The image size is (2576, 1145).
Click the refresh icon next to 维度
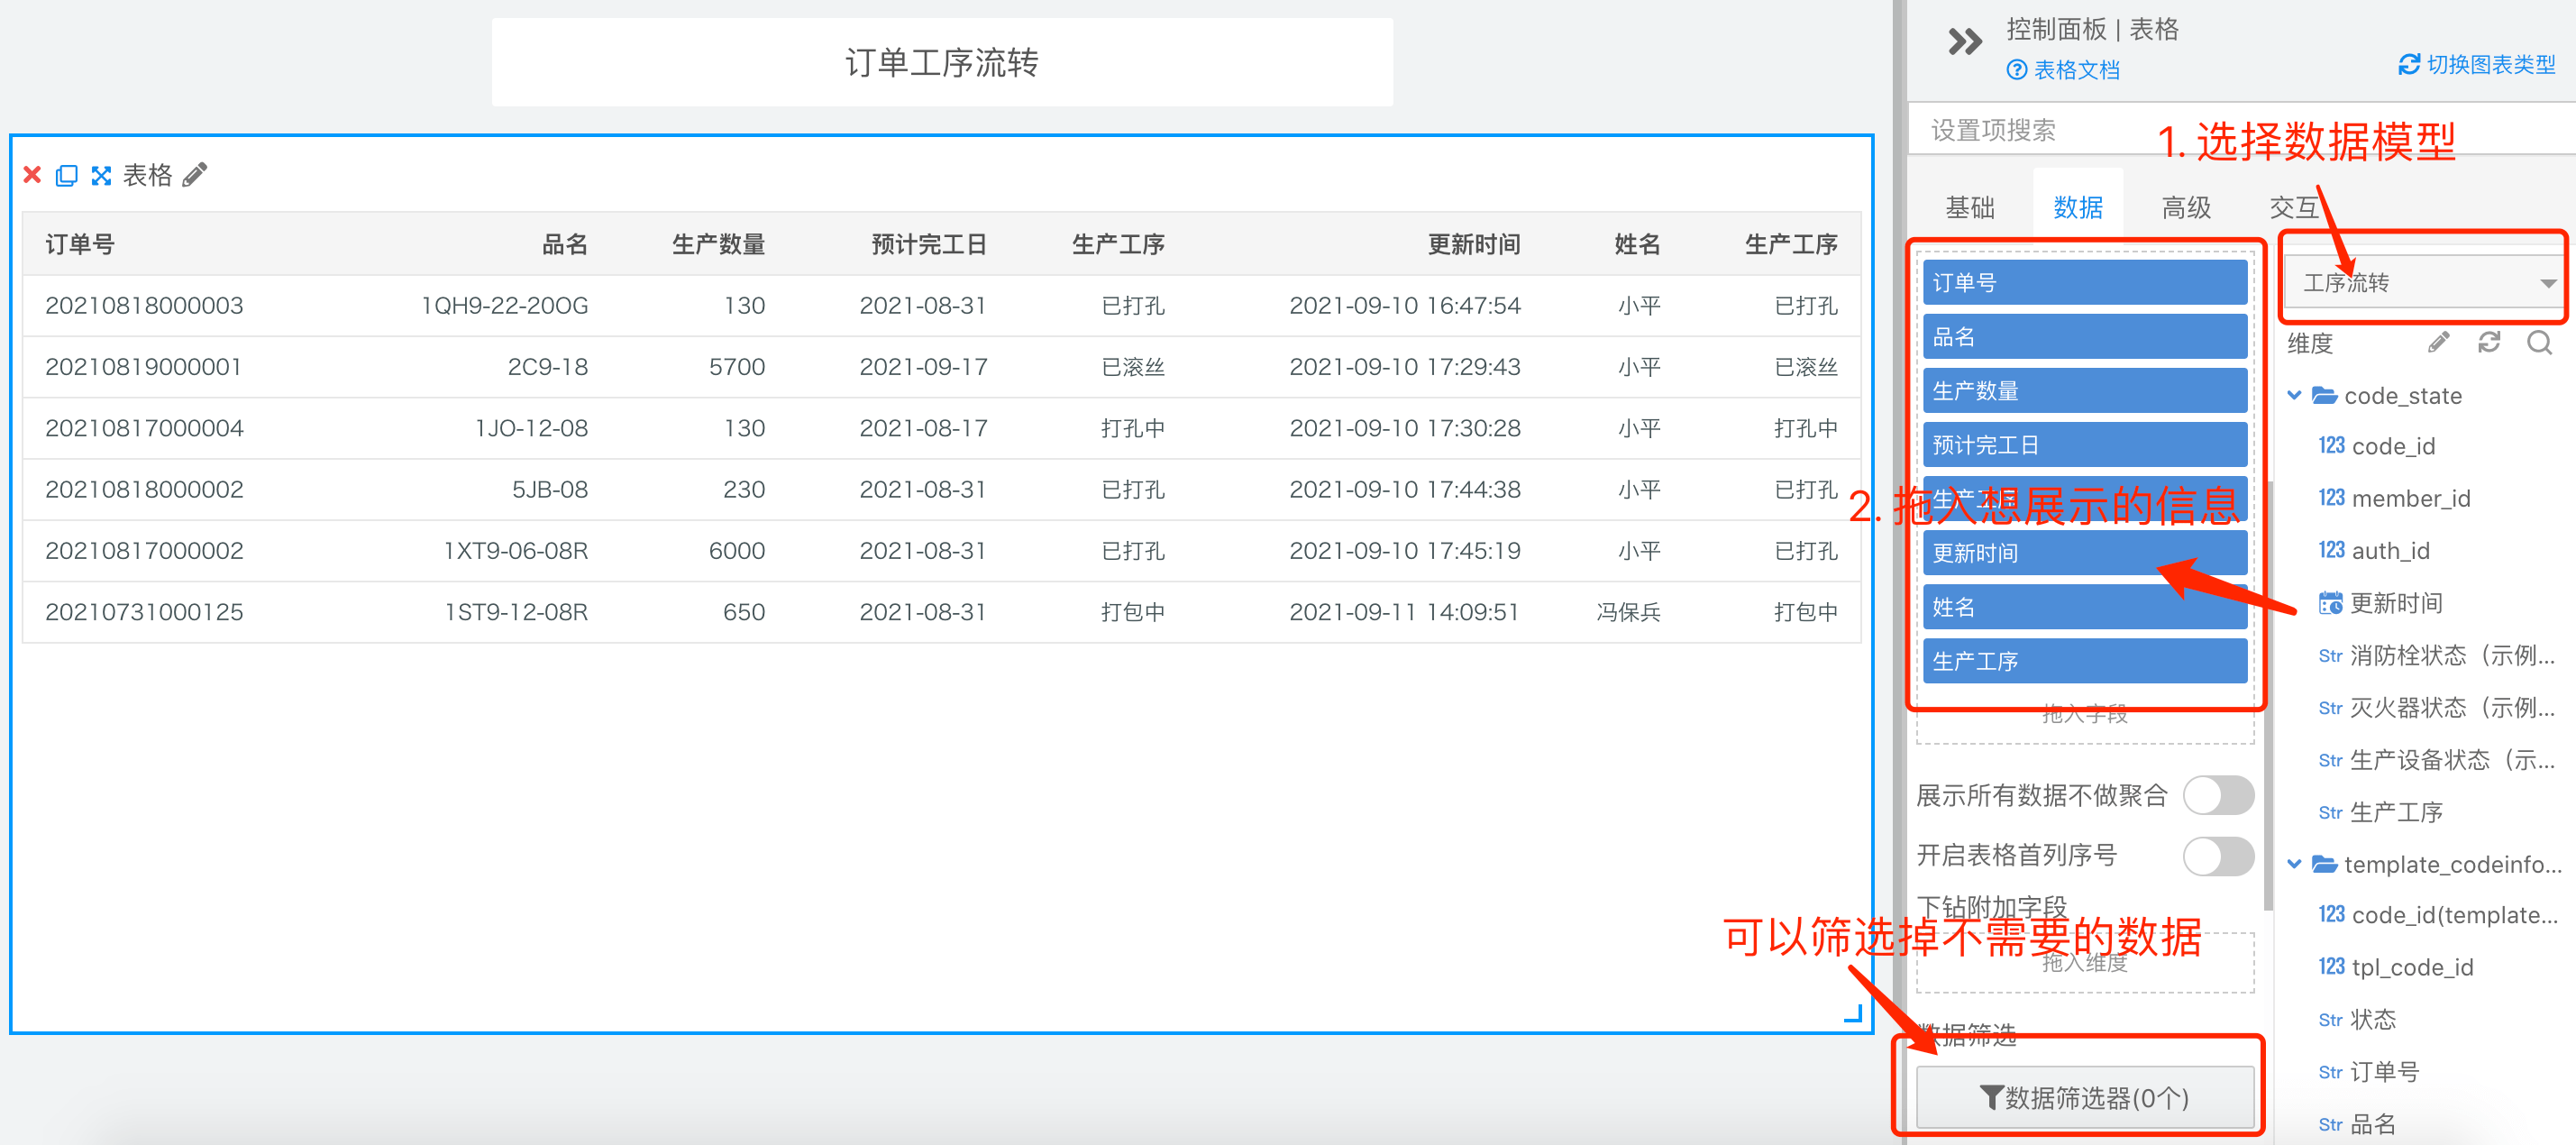click(x=2489, y=343)
